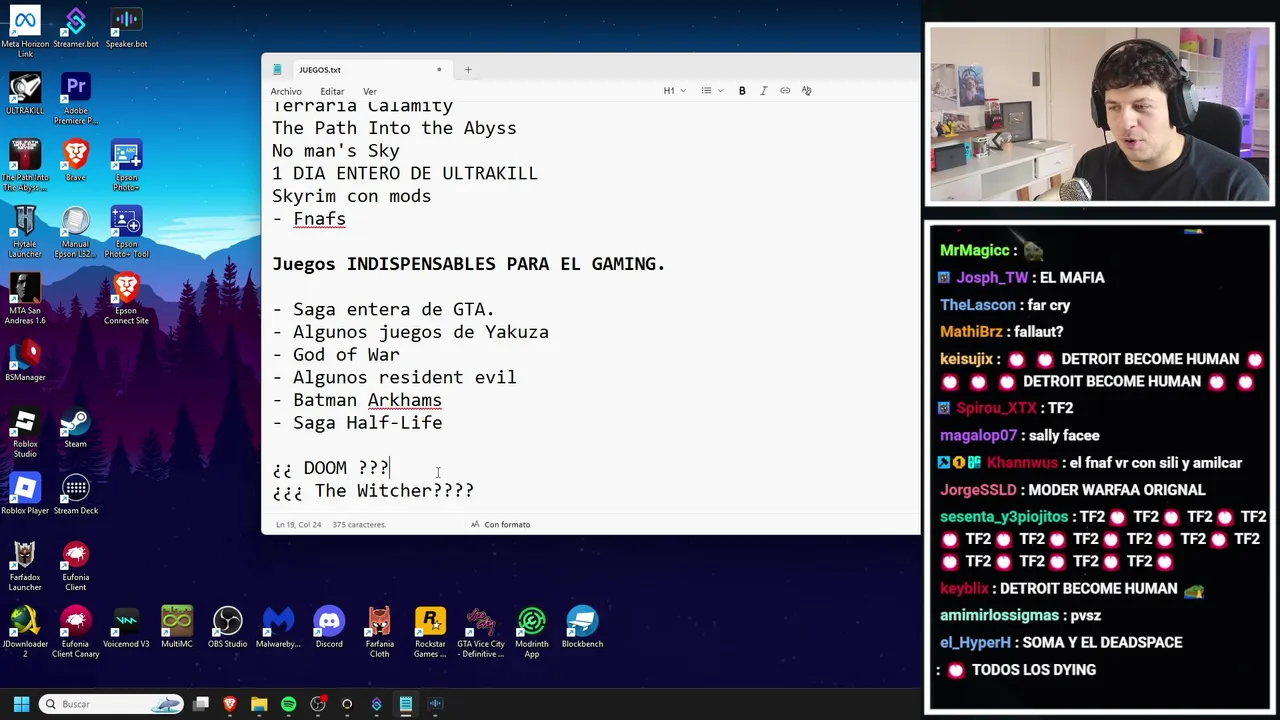The image size is (1280, 720).
Task: Open Stream Deck desktop icon
Action: coord(76,493)
